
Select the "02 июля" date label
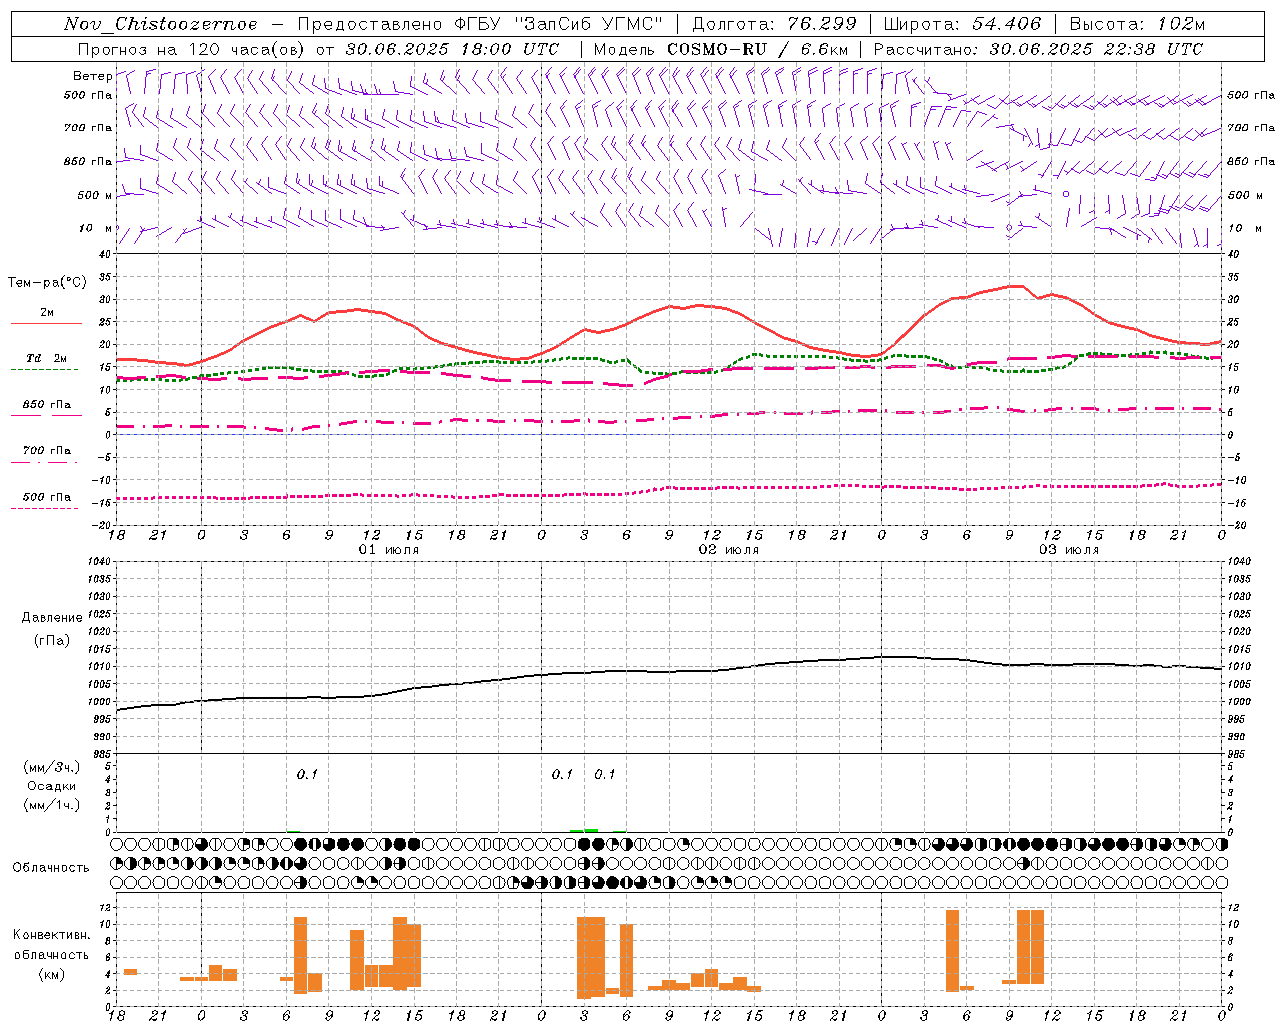point(729,550)
